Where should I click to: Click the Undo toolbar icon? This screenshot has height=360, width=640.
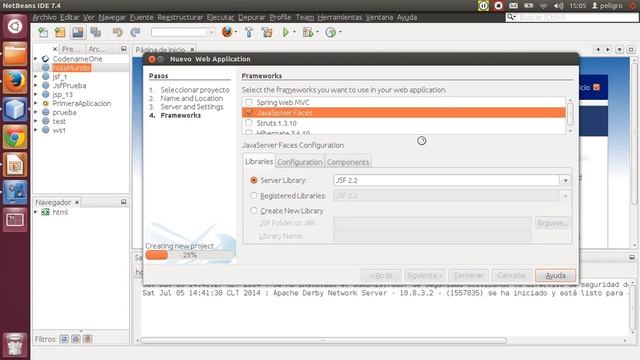(x=118, y=32)
